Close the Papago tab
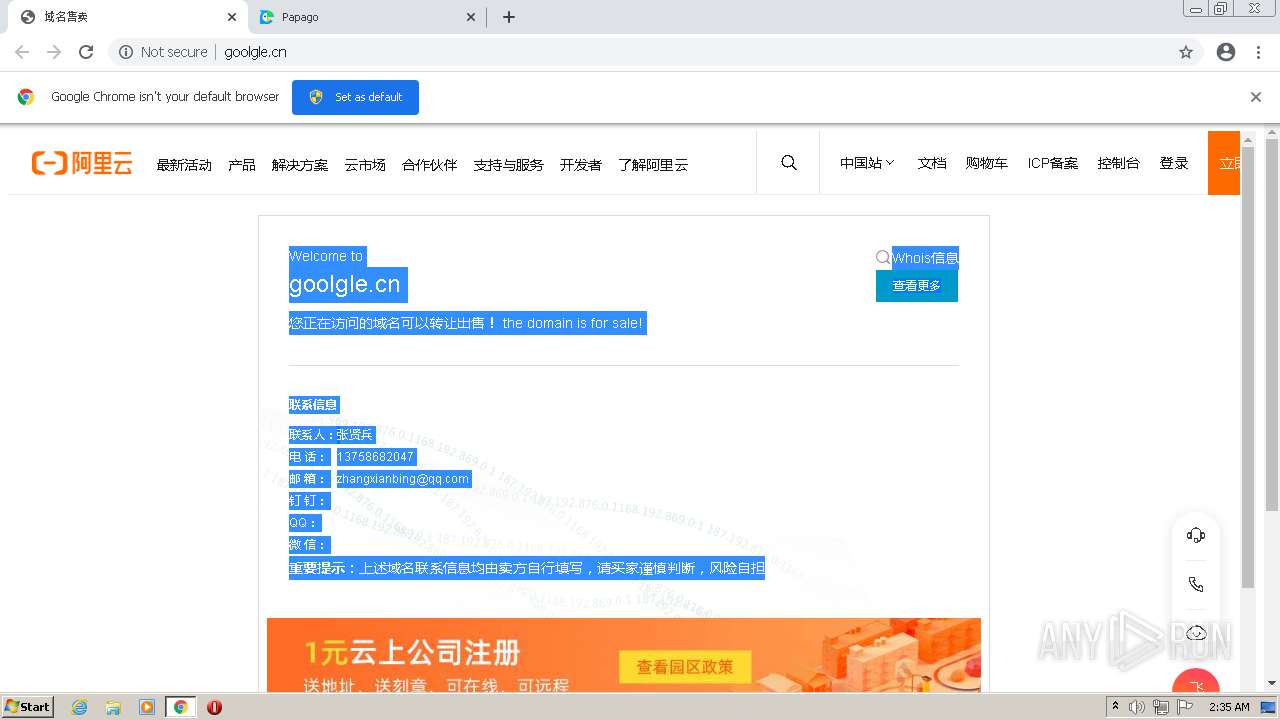Viewport: 1280px width, 720px height. coord(472,17)
